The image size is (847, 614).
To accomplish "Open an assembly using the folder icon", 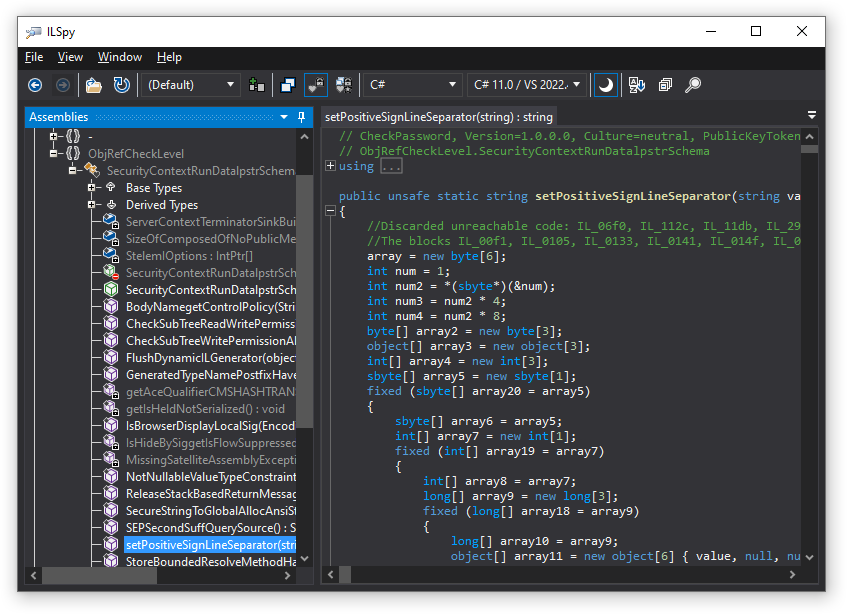I will (x=92, y=85).
